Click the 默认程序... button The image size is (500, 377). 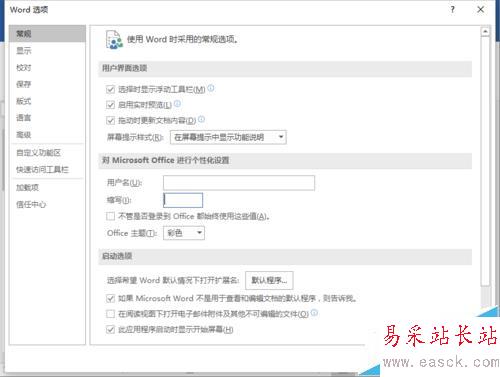pos(269,280)
